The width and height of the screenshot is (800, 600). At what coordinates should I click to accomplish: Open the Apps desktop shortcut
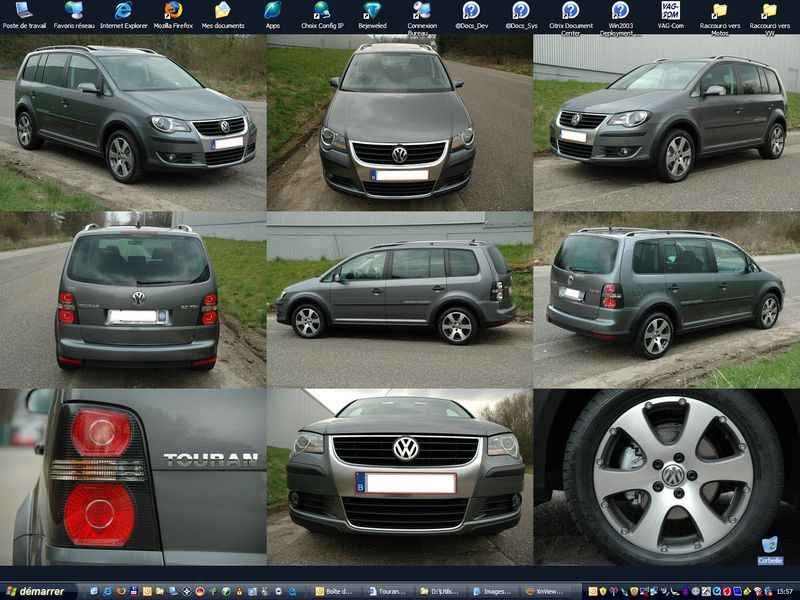pos(272,15)
